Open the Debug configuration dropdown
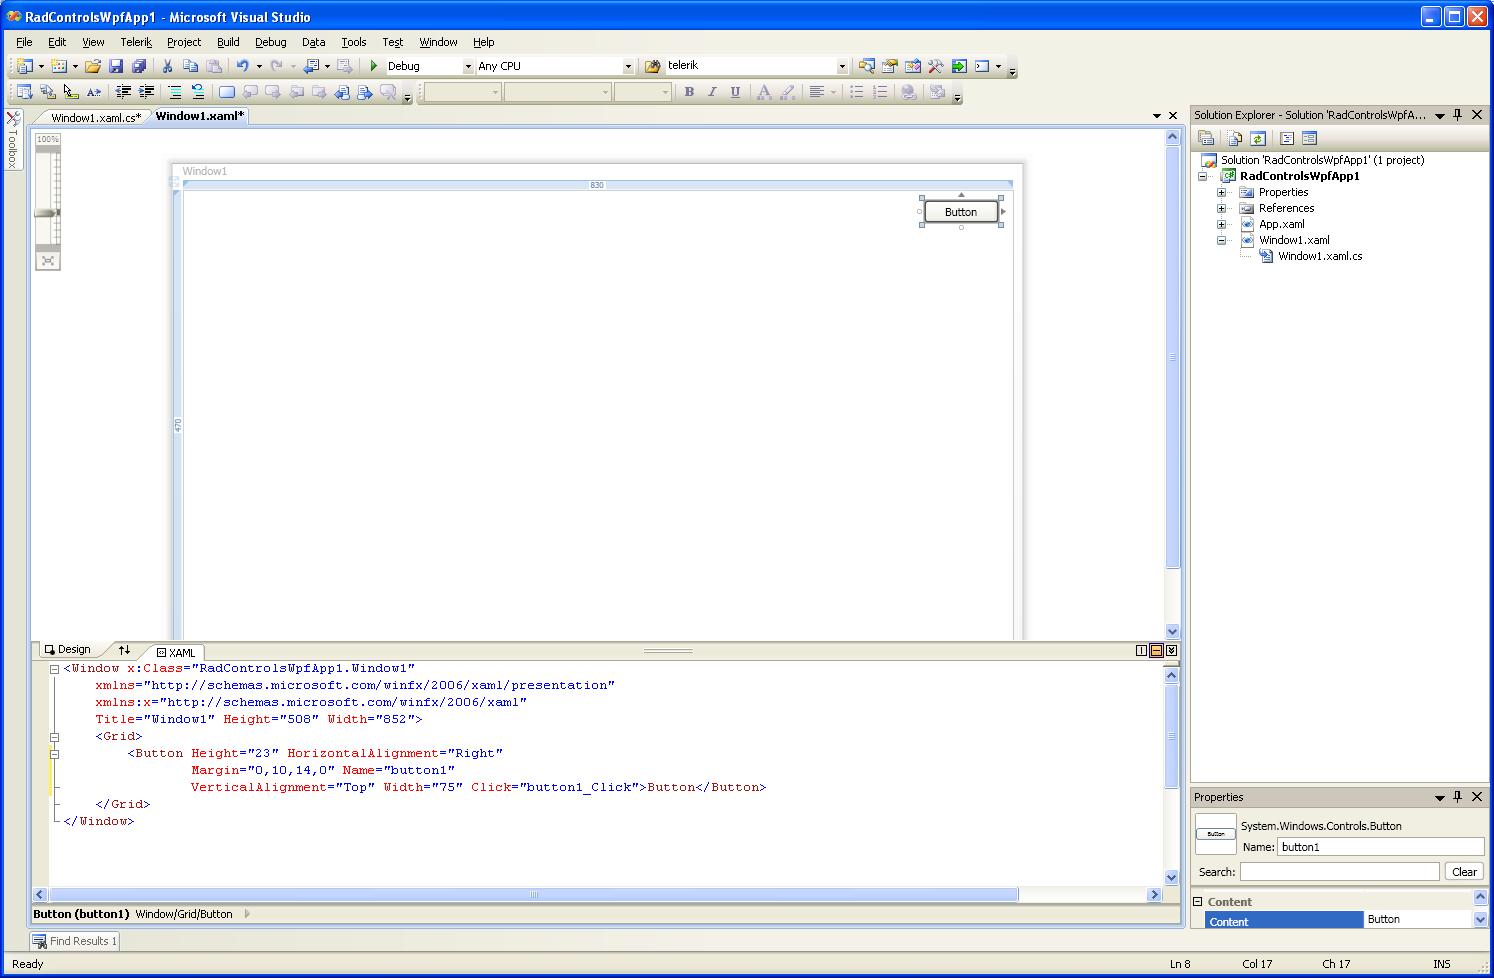The image size is (1494, 978). (x=467, y=66)
